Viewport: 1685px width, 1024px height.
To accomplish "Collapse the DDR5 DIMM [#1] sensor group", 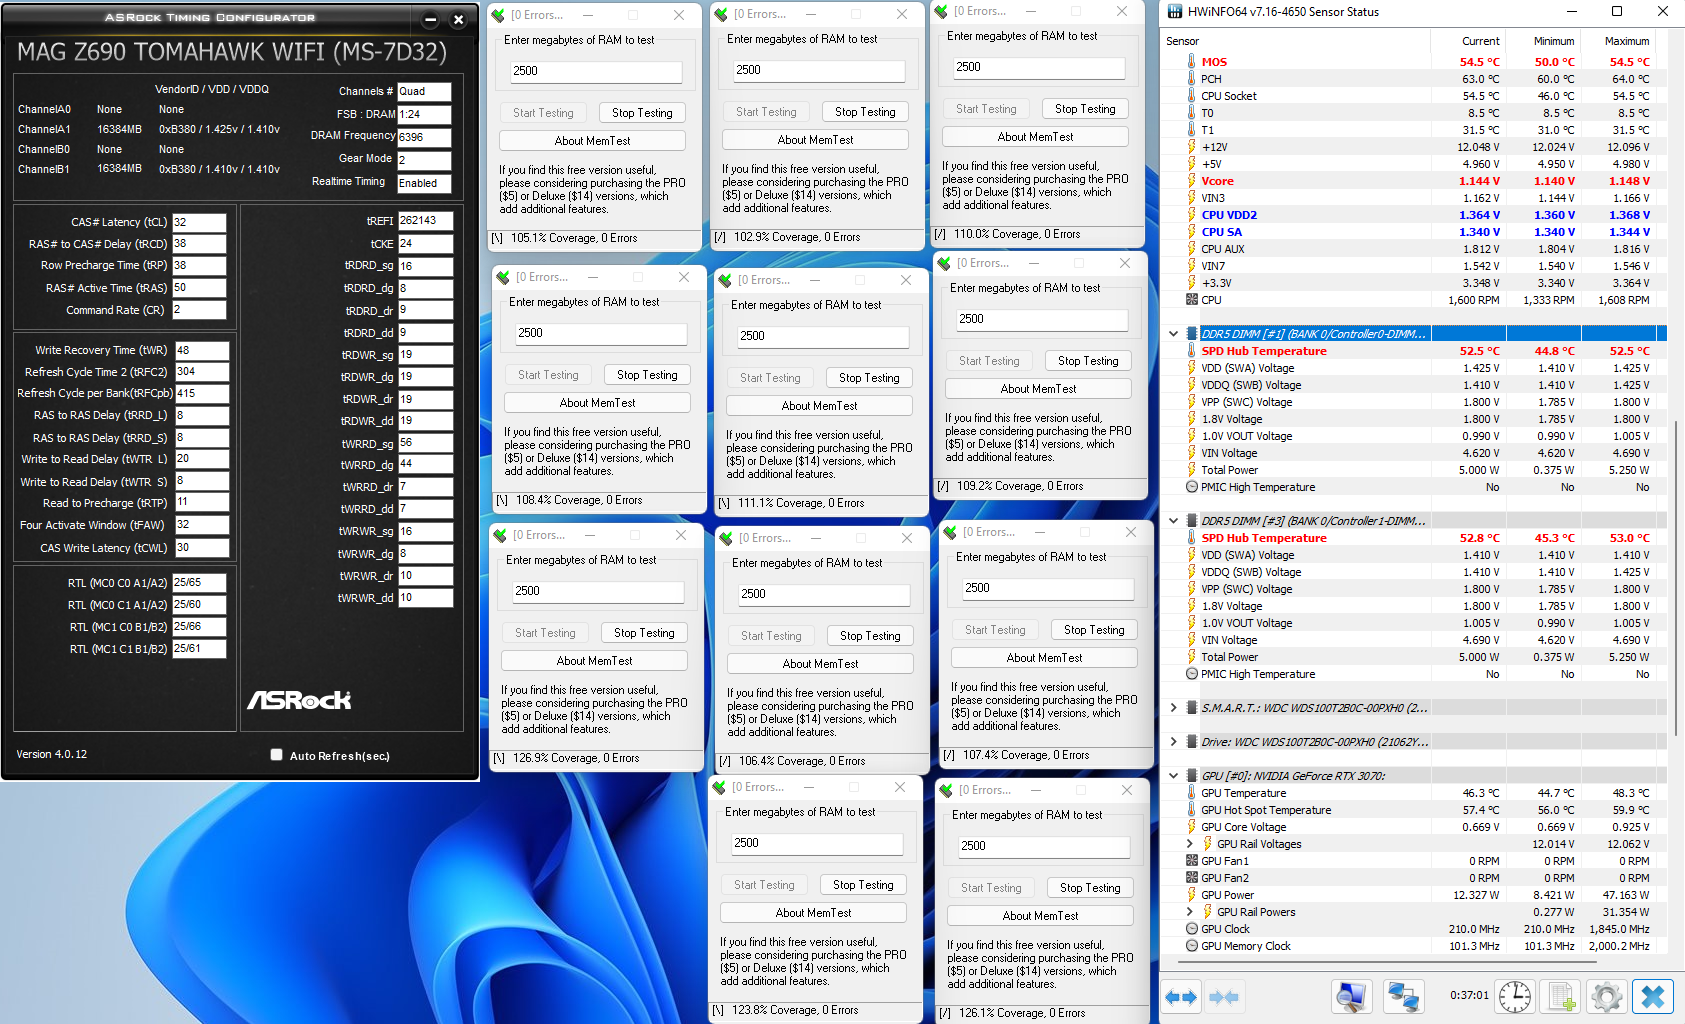I will (1173, 334).
